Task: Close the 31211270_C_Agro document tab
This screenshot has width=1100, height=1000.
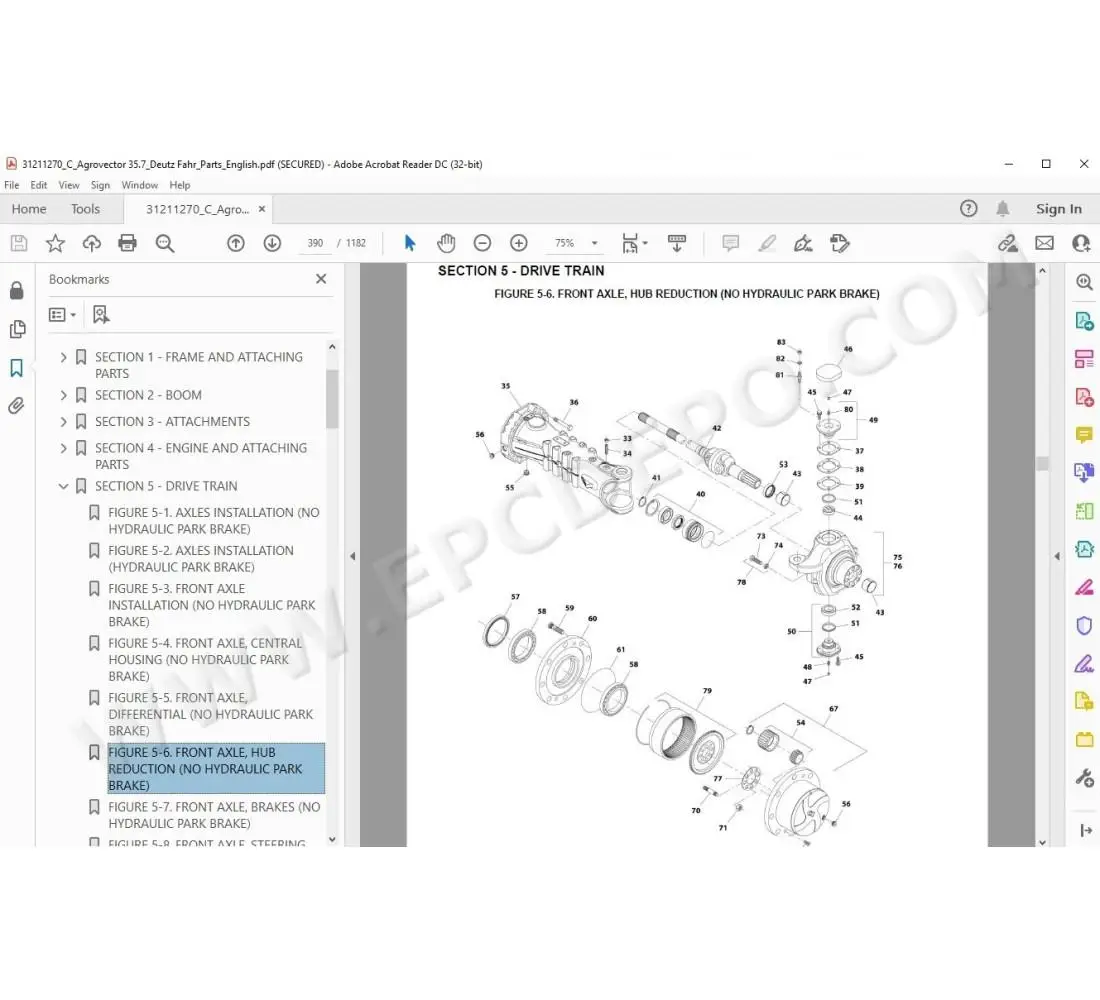Action: [262, 209]
